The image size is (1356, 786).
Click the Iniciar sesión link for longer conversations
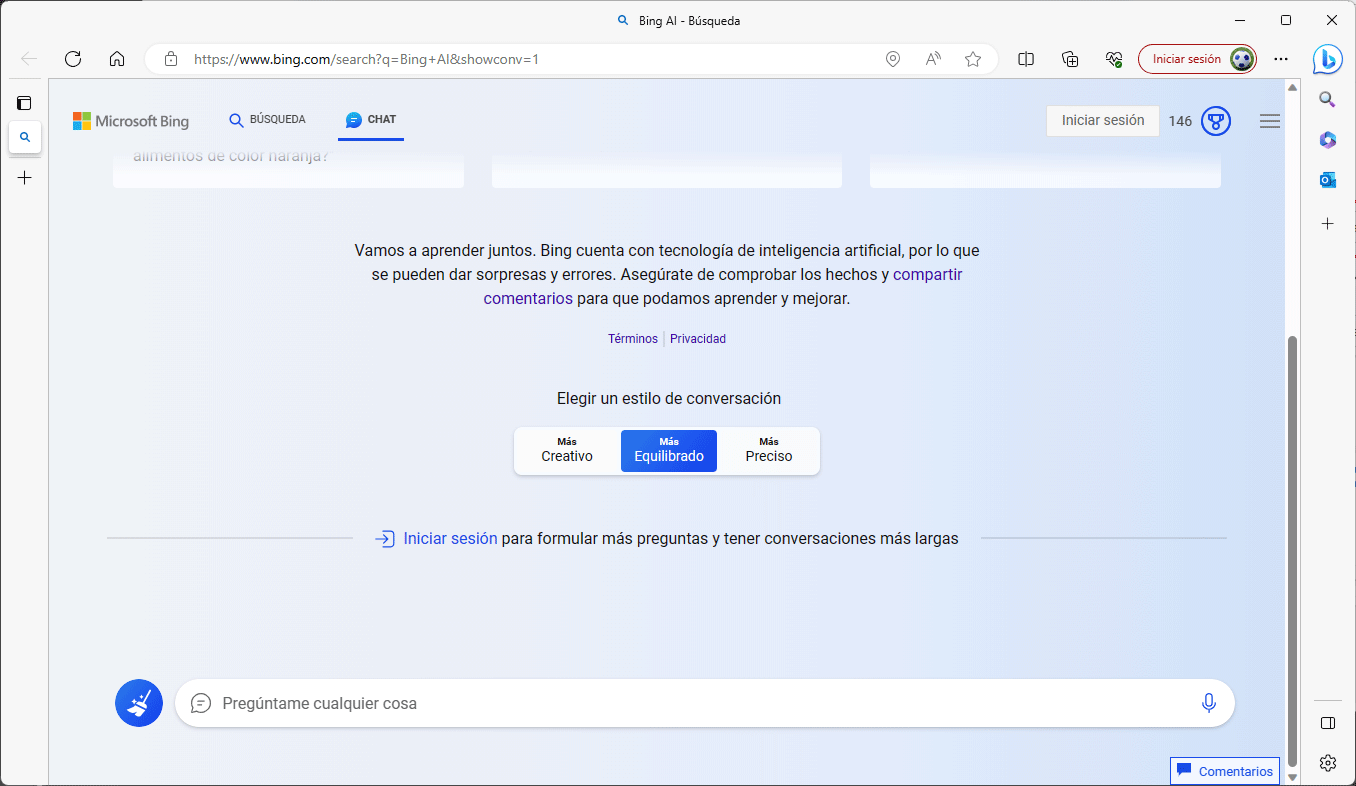450,538
